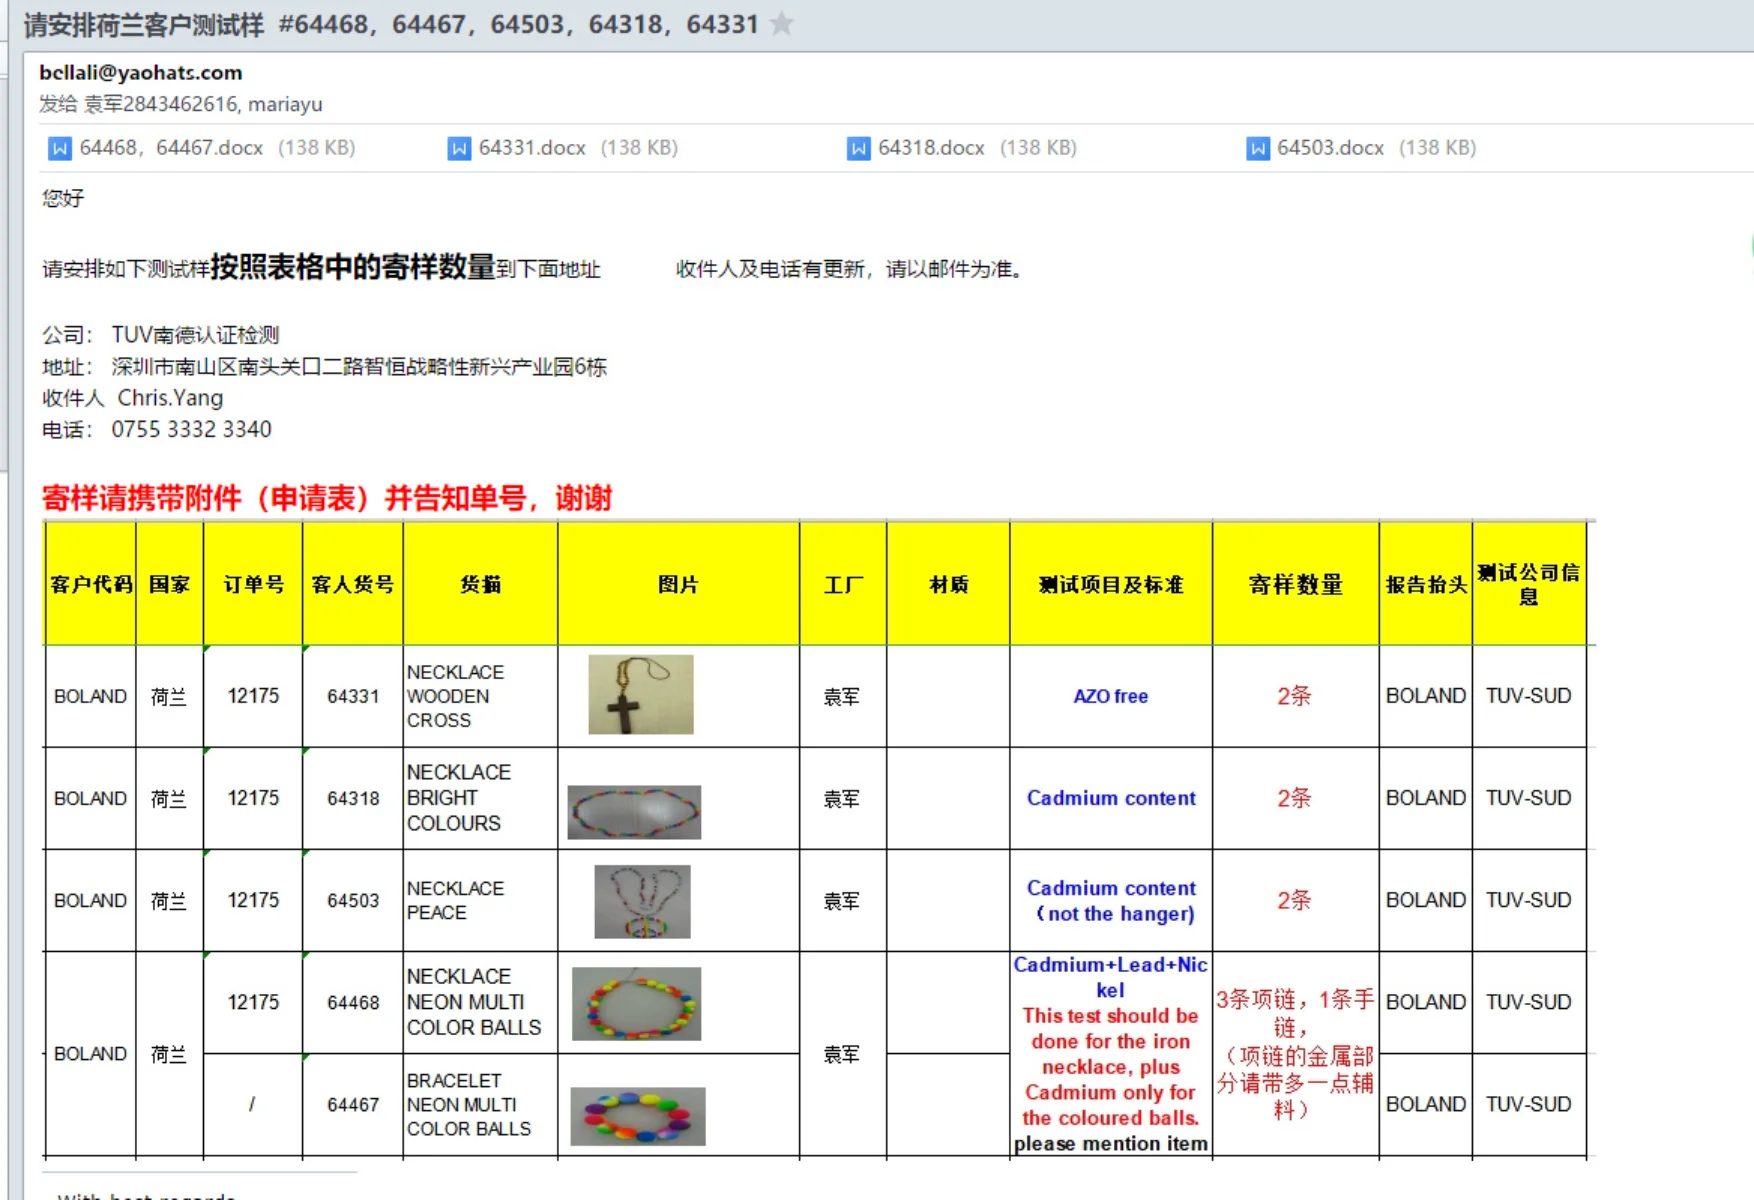Click the 客户代码 column header
This screenshot has width=1754, height=1200.
click(x=91, y=584)
